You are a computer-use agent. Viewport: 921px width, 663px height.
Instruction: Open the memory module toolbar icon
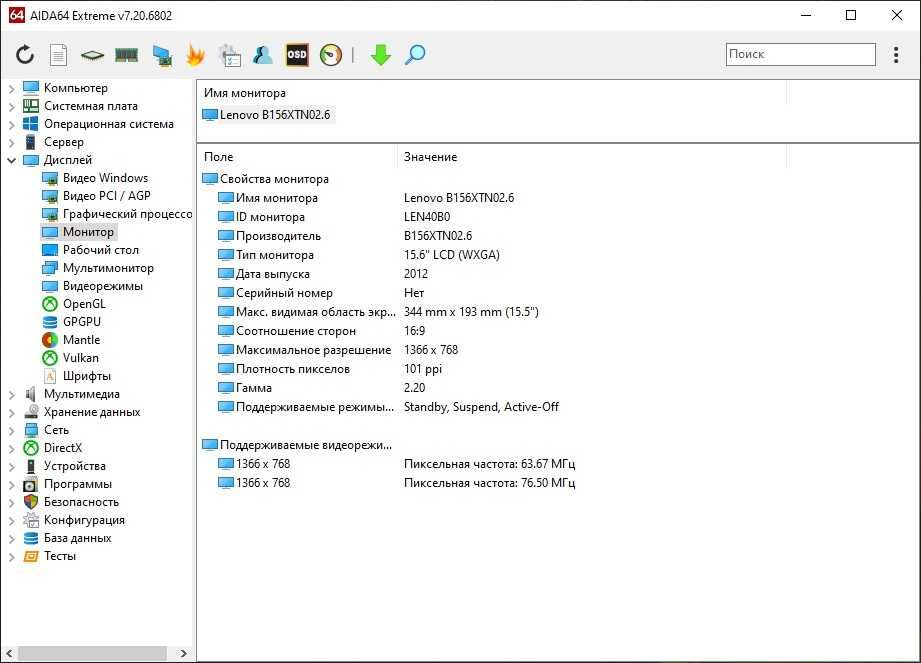[x=126, y=55]
